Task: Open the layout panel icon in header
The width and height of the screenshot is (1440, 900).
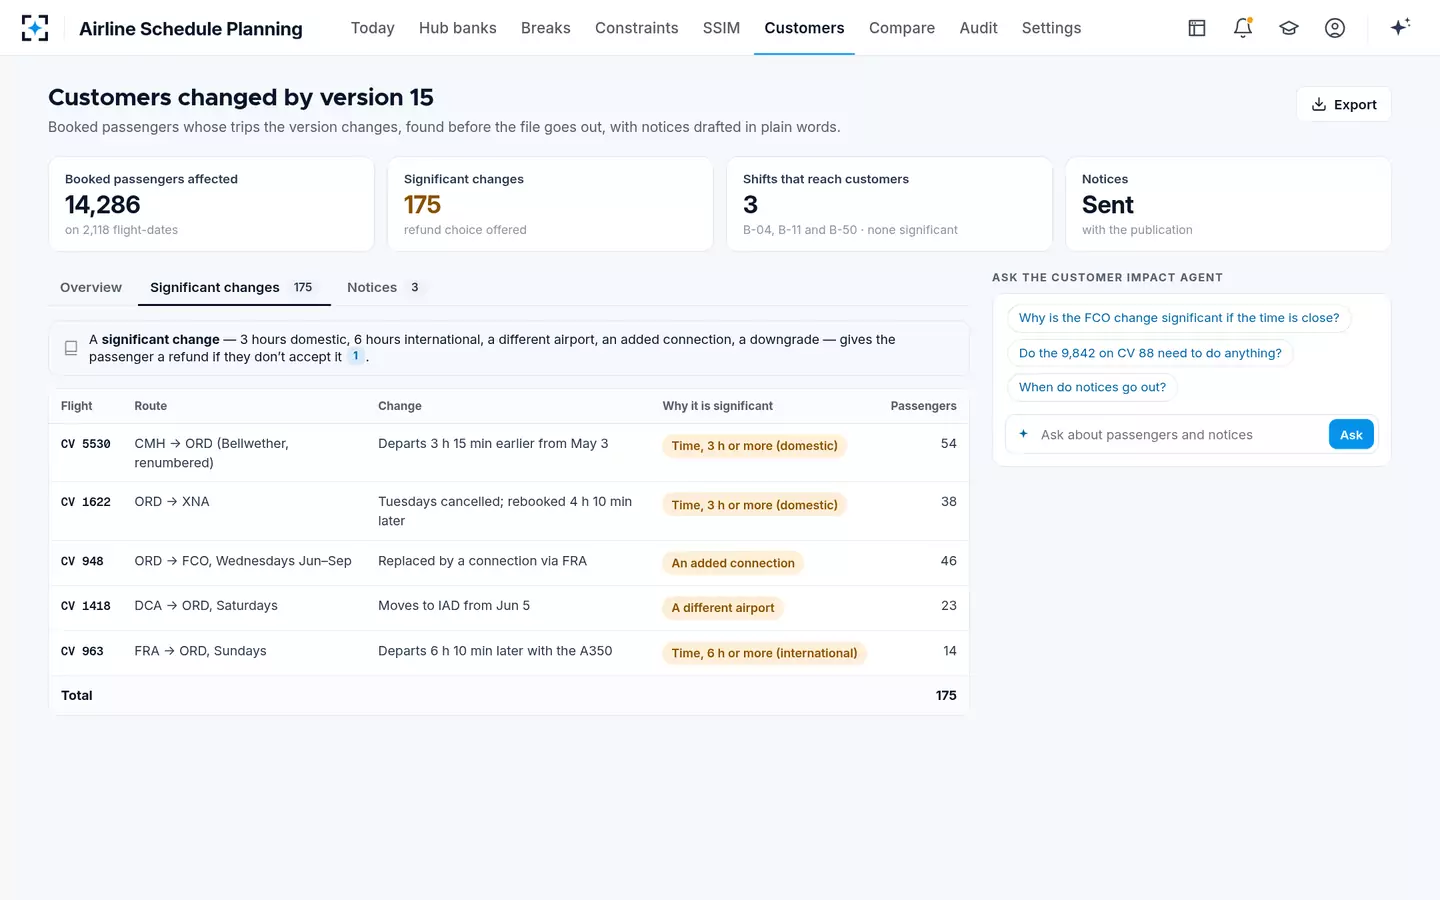Action: point(1197,28)
